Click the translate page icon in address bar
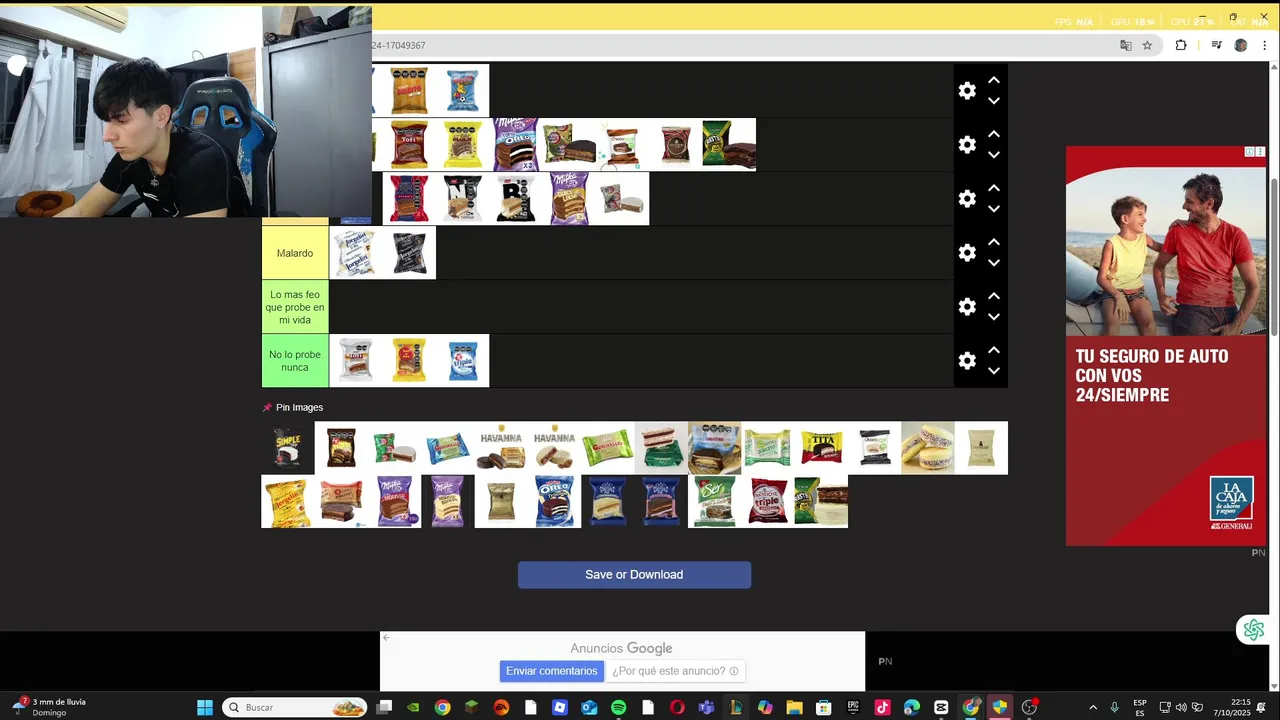Screen dimensions: 1280x720 click(x=1126, y=45)
